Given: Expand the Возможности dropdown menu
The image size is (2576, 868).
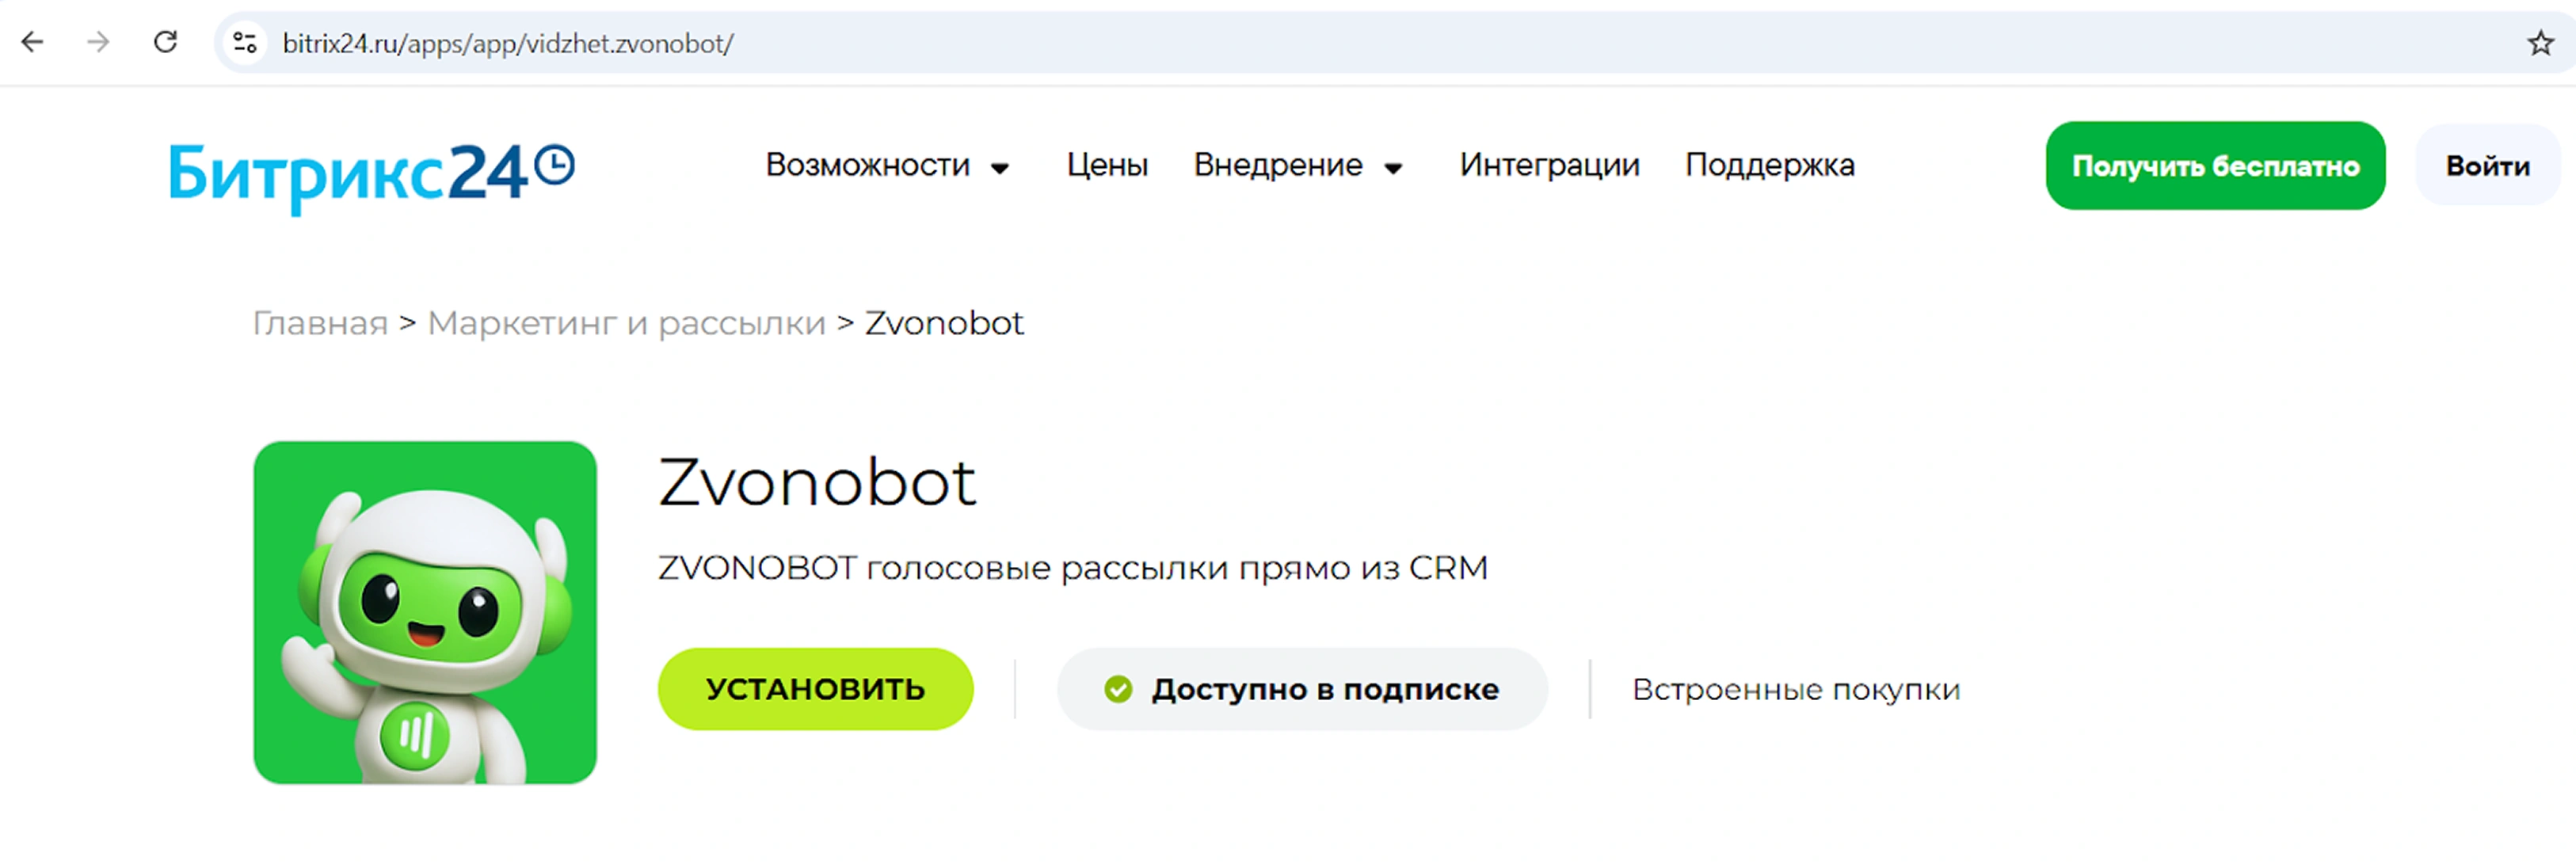Looking at the screenshot, I should (x=887, y=165).
